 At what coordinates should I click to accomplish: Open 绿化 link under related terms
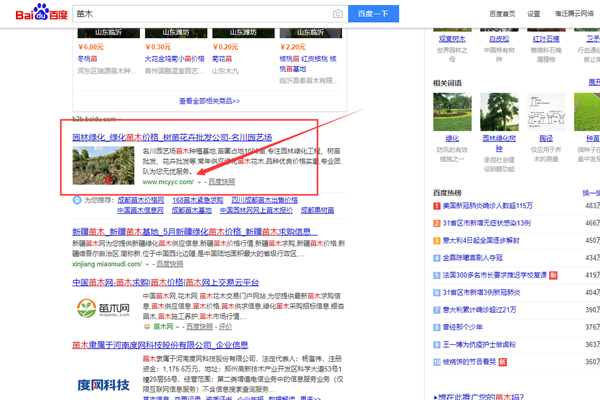[x=452, y=138]
